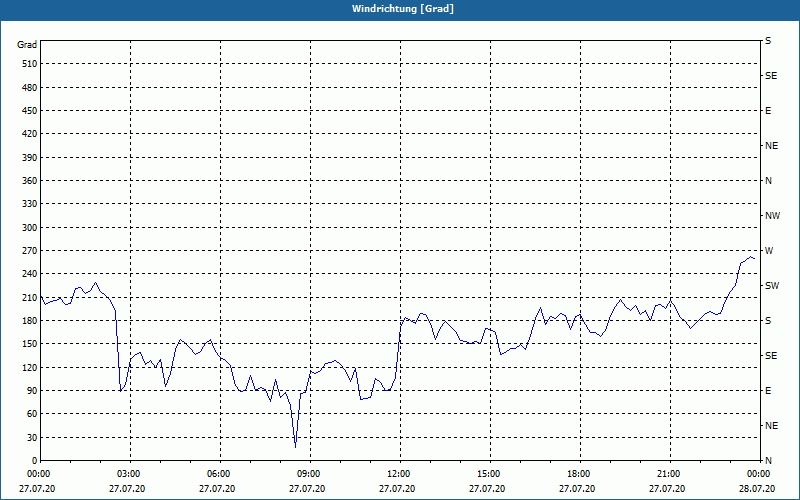Image resolution: width=800 pixels, height=500 pixels.
Task: Select the E compass label on the 450 gridline
Action: coord(768,111)
